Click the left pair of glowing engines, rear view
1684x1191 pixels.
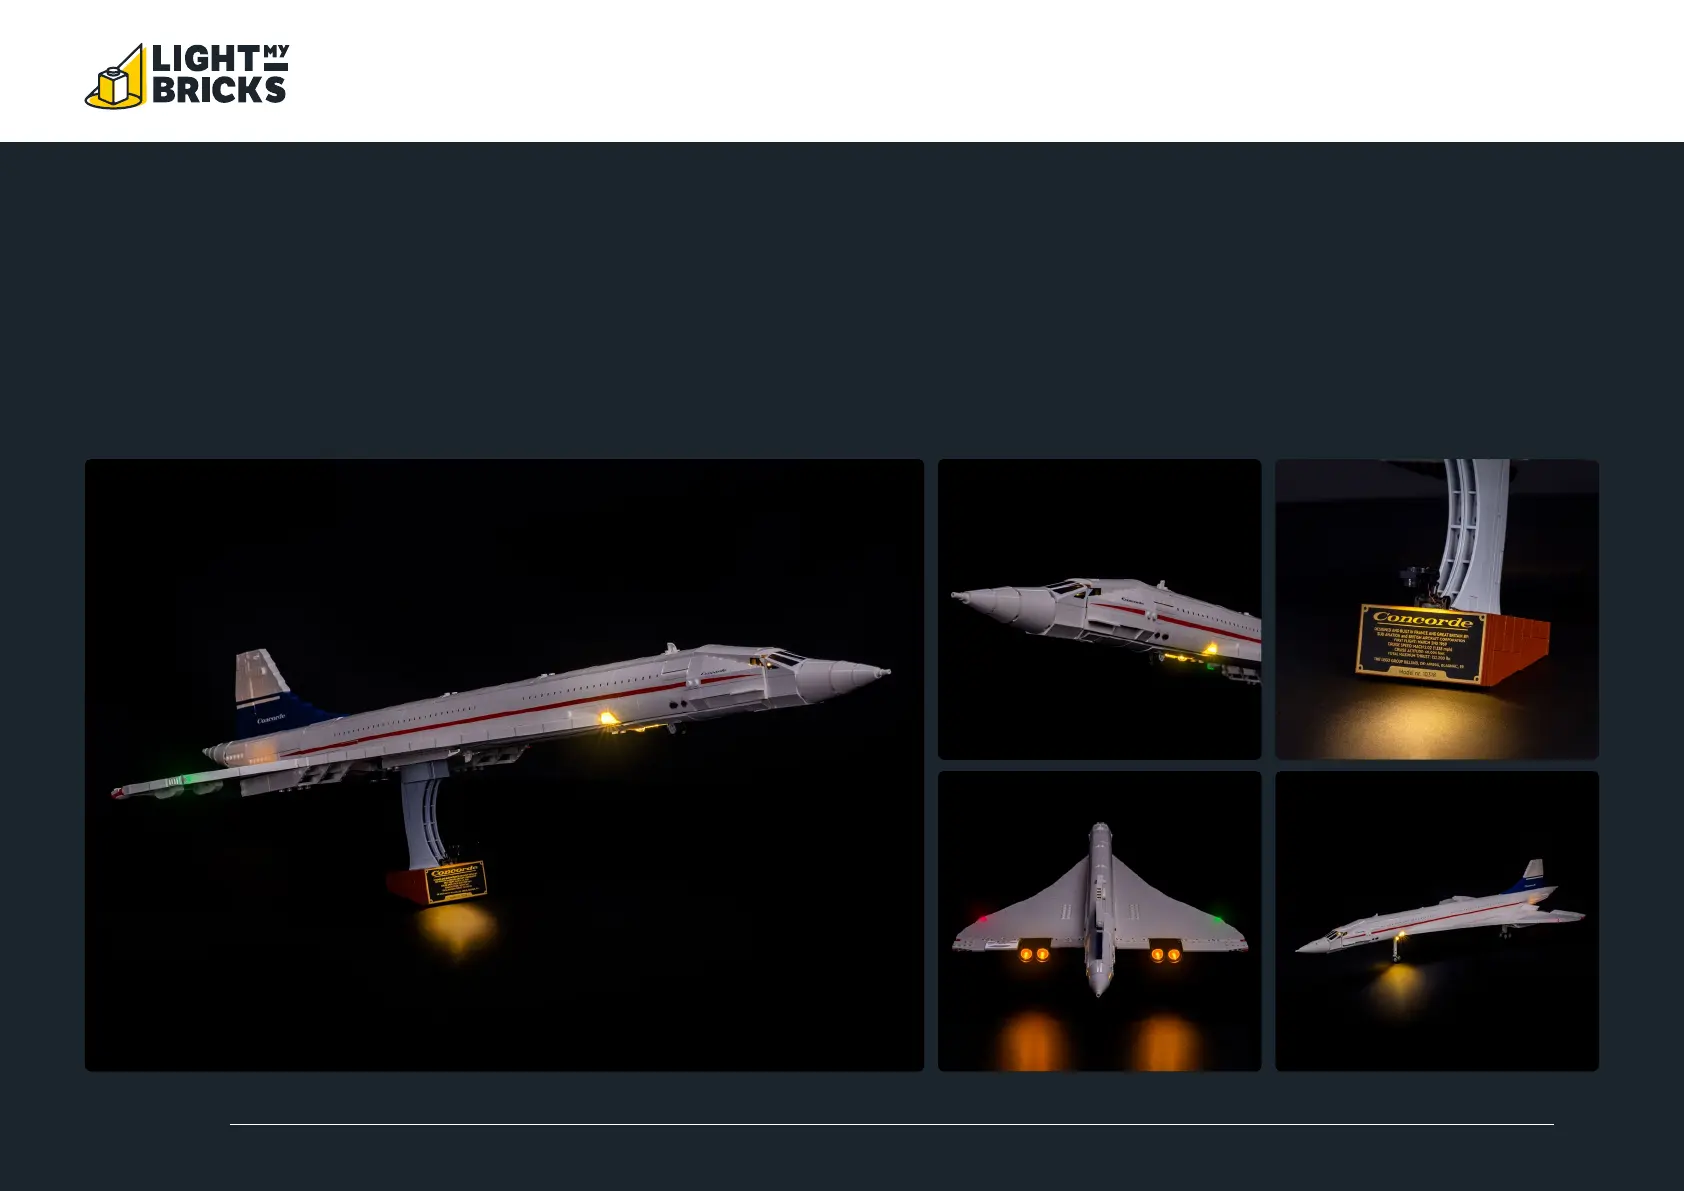[1034, 954]
